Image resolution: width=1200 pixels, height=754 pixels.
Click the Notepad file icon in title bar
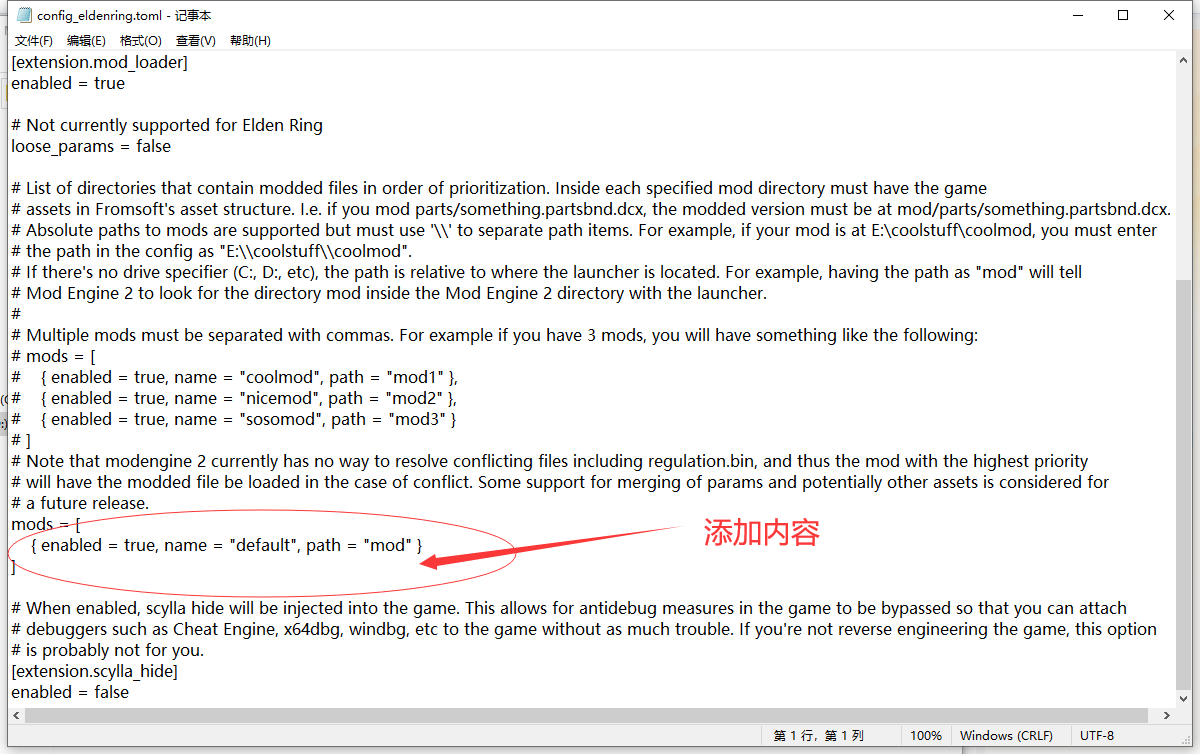pyautogui.click(x=24, y=15)
